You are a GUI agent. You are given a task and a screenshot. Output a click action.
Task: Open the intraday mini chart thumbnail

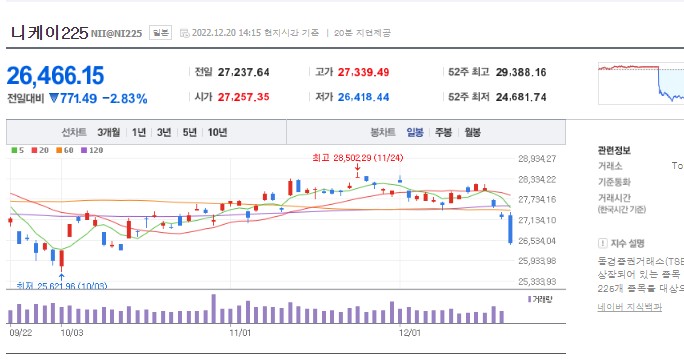pos(641,83)
